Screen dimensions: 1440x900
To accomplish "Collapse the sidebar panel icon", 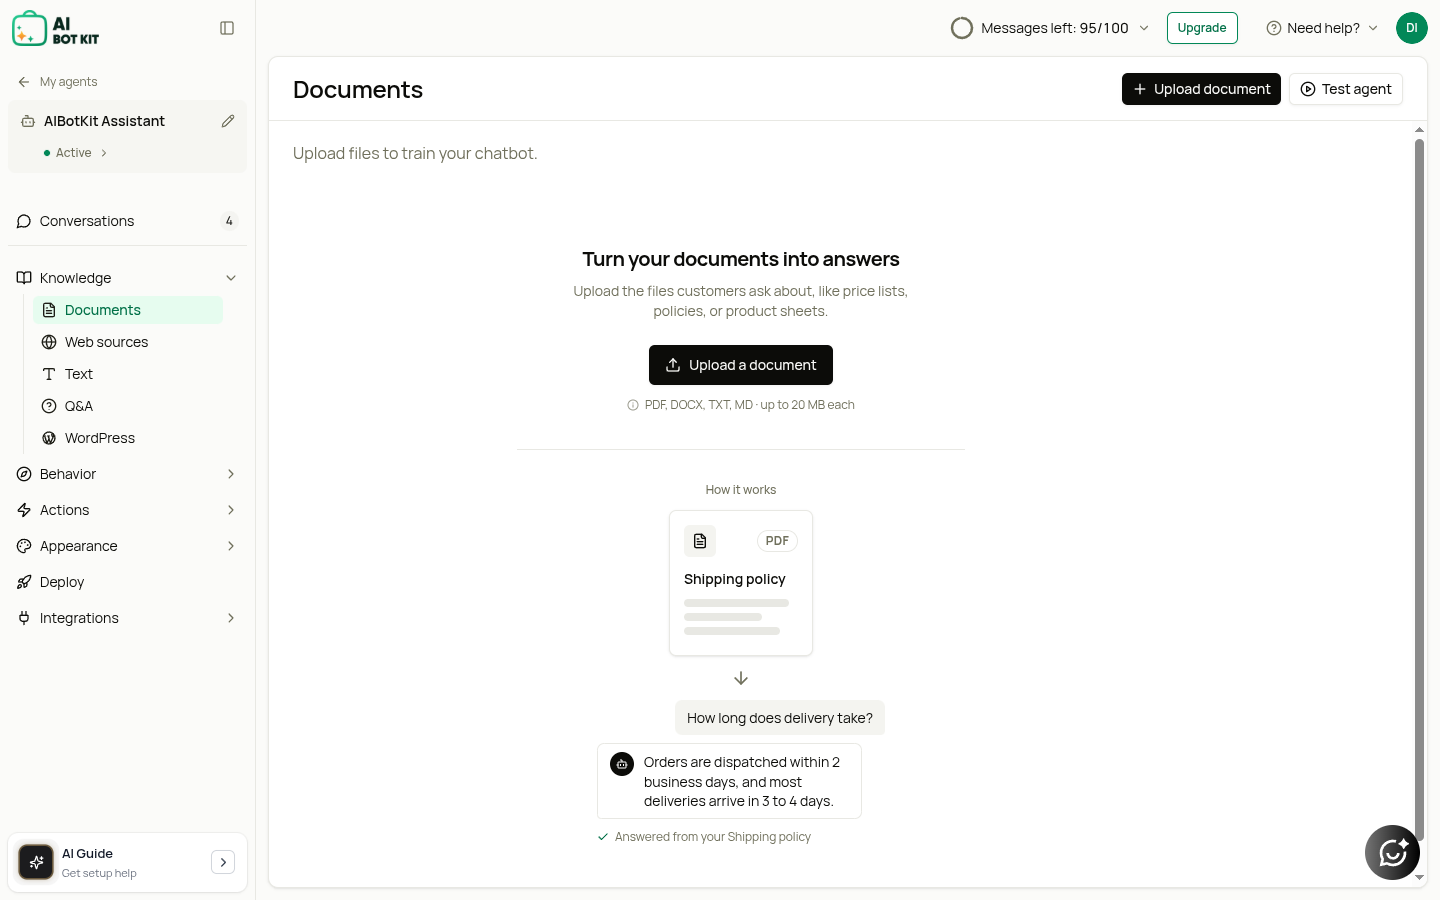I will click(227, 28).
